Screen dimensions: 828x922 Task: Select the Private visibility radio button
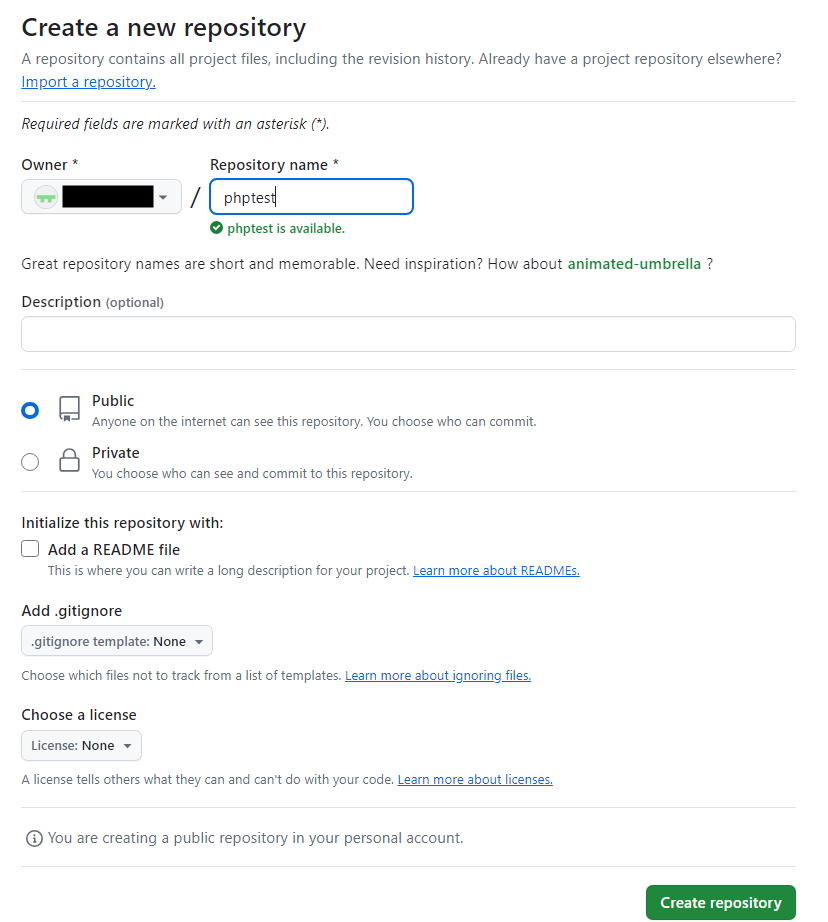coord(30,462)
